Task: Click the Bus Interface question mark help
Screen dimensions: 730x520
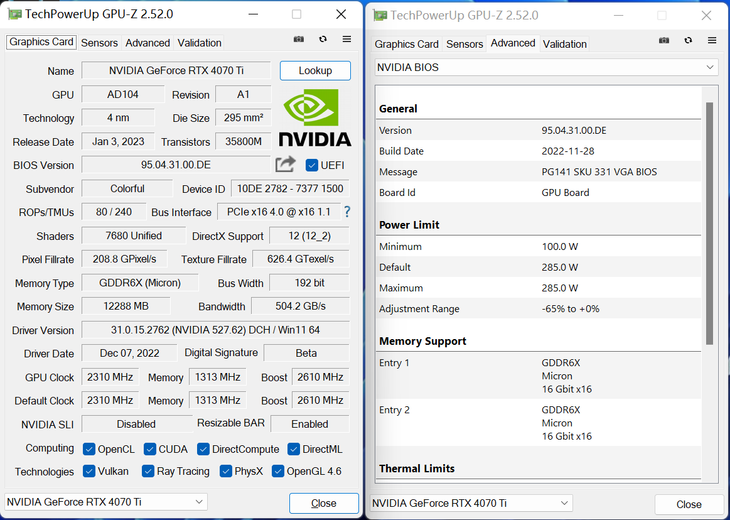Action: point(347,212)
